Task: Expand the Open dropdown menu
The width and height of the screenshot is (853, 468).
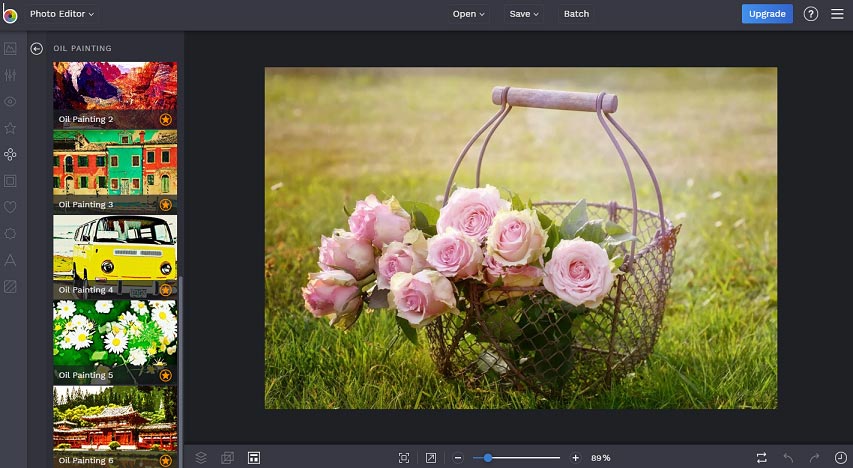Action: click(x=468, y=14)
